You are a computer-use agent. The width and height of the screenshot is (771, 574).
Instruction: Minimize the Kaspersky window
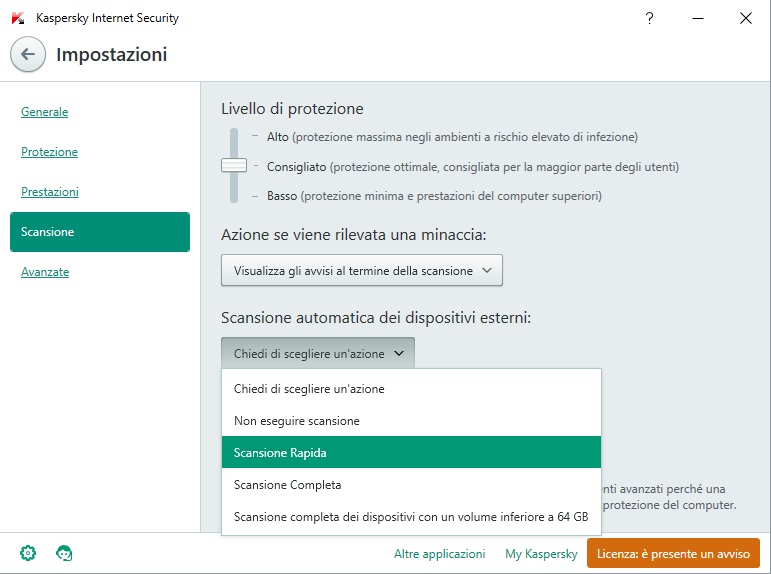tap(697, 18)
